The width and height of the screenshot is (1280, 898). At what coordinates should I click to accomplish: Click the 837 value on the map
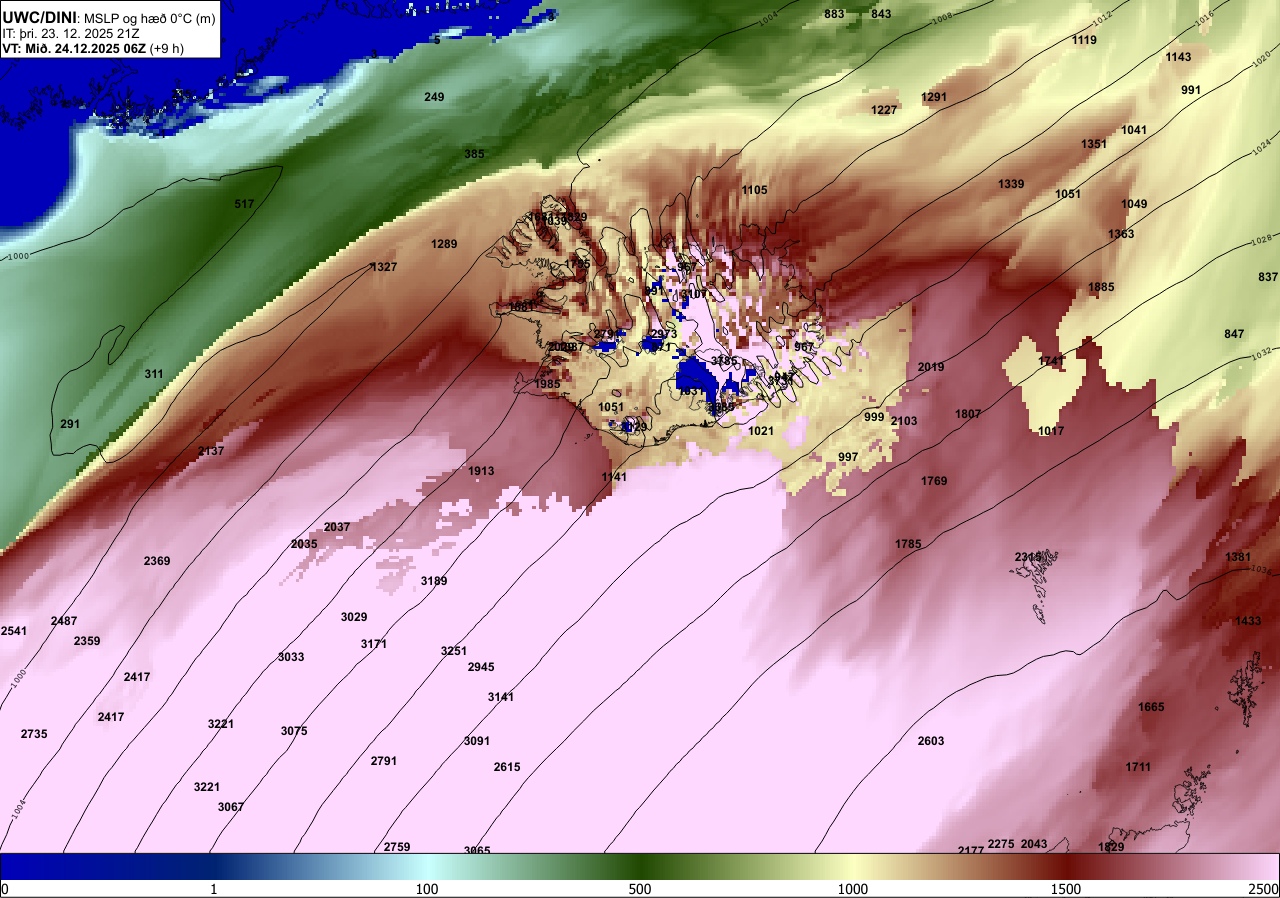(1268, 277)
